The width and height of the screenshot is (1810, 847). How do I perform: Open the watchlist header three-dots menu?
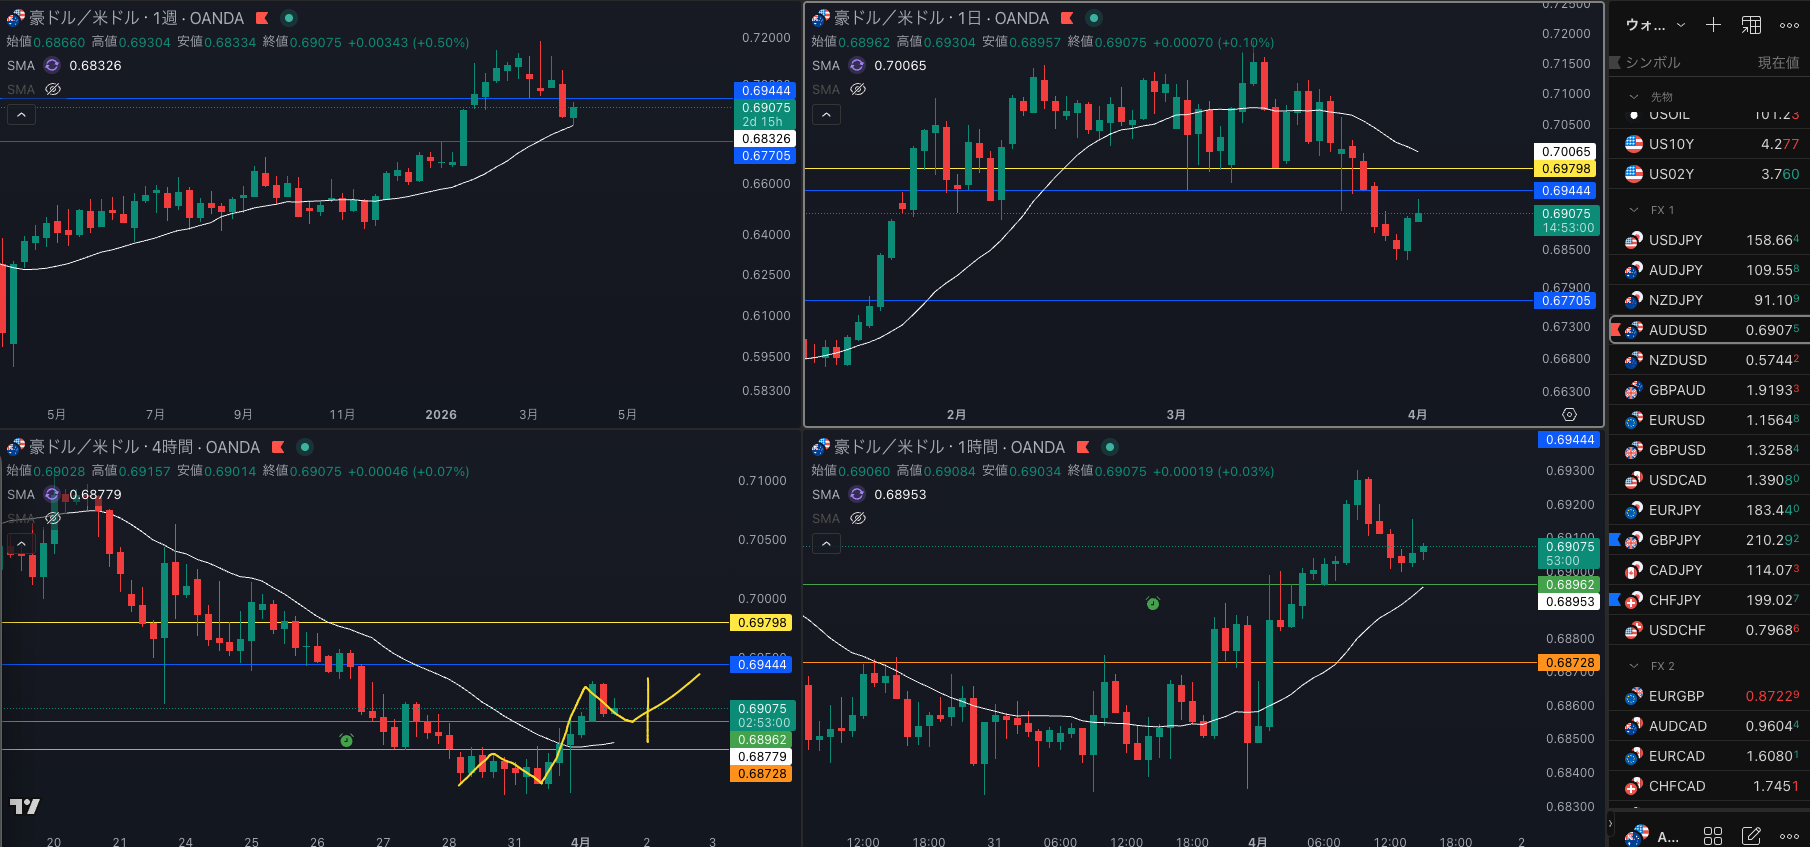(x=1789, y=25)
